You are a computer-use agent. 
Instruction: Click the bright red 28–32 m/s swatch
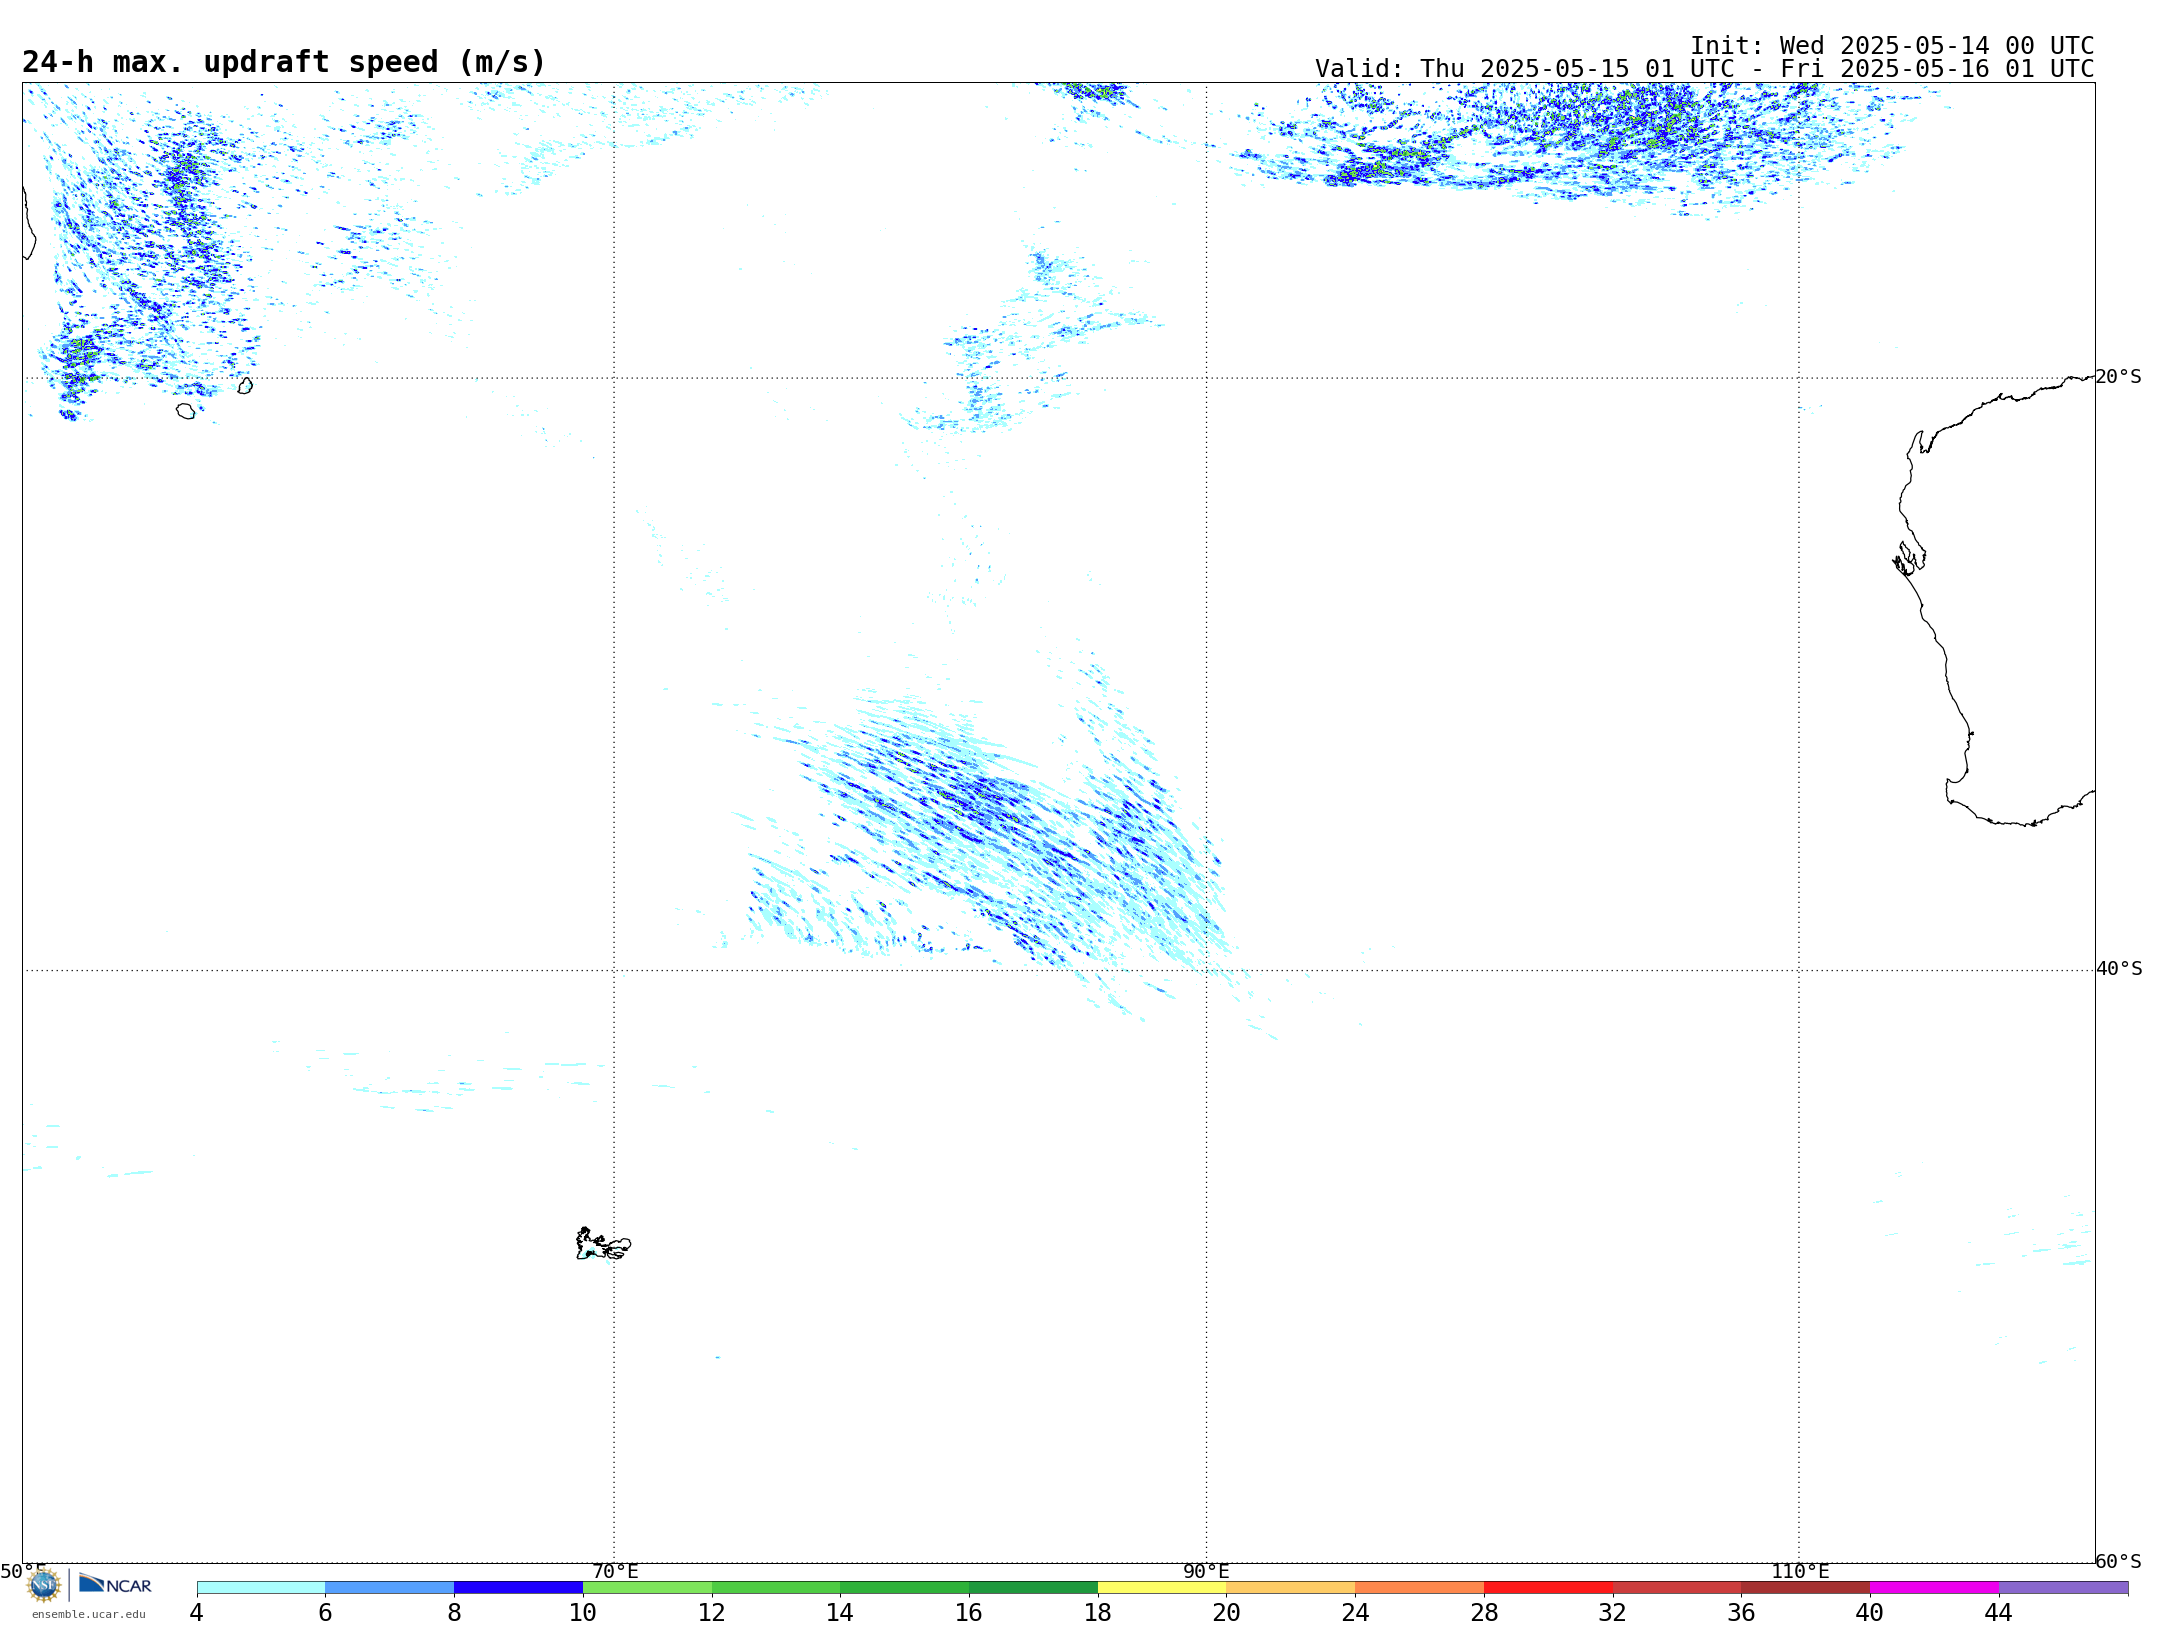[1548, 1588]
